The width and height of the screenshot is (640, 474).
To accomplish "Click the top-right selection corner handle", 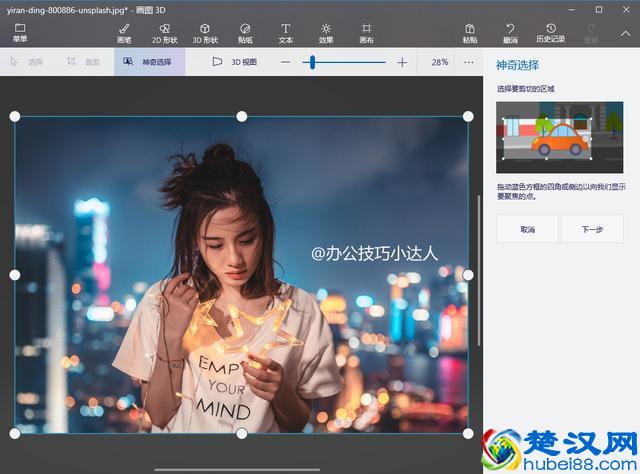I will tap(468, 117).
